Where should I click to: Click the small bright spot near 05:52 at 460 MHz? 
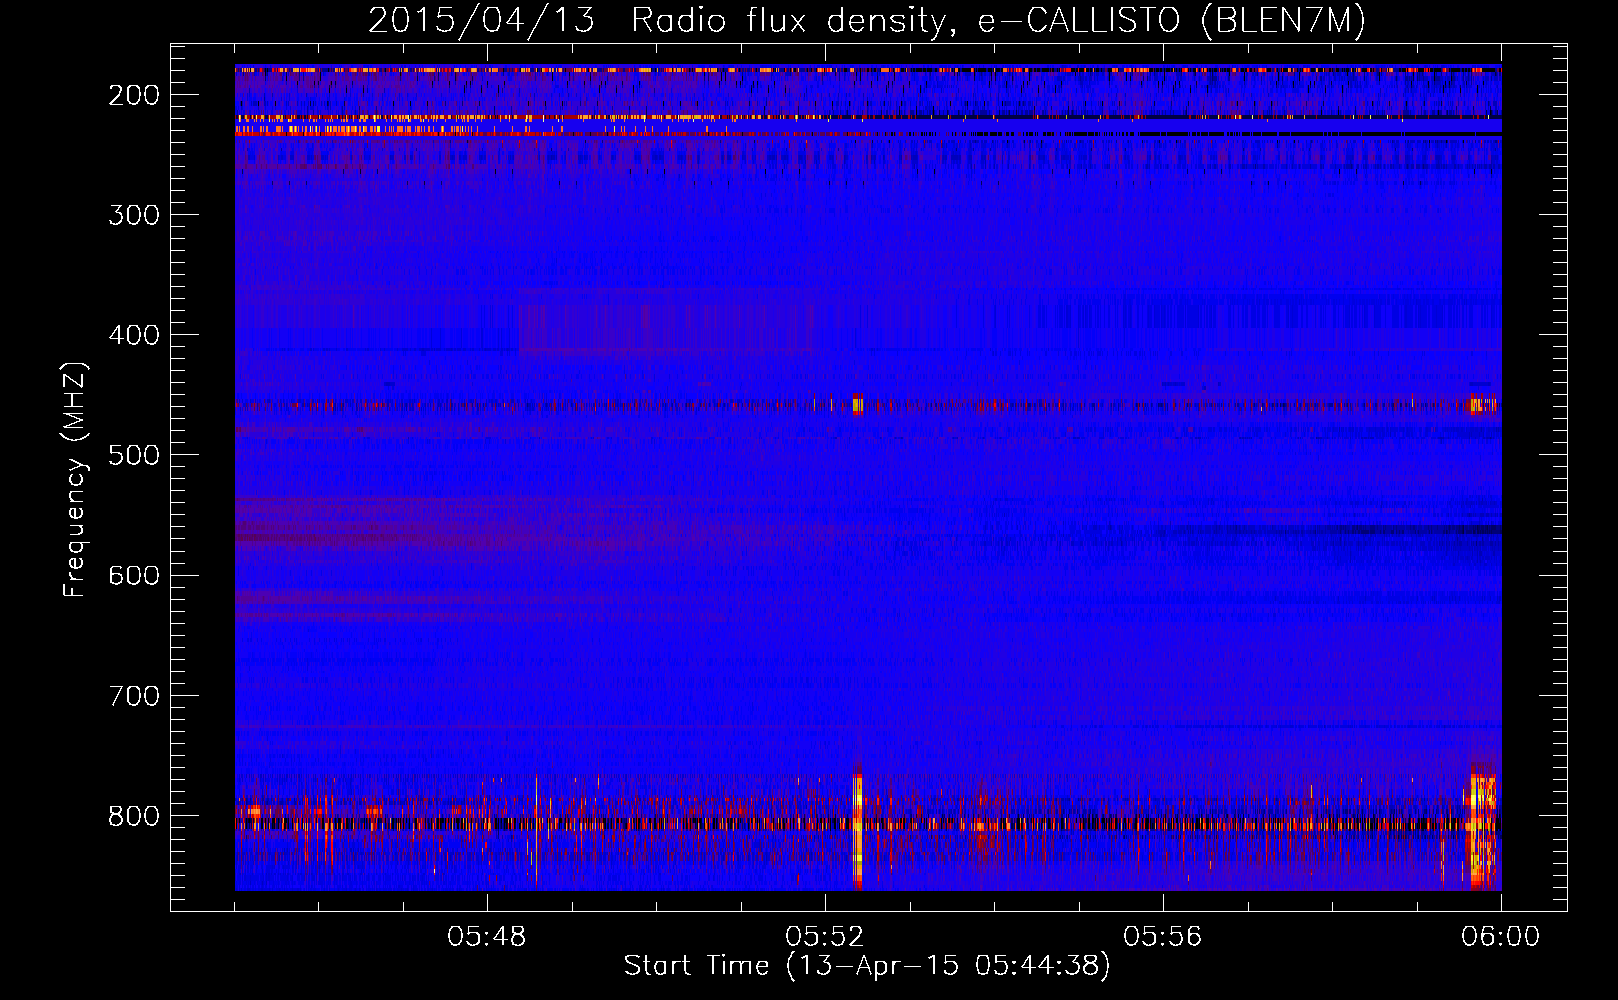click(x=858, y=405)
